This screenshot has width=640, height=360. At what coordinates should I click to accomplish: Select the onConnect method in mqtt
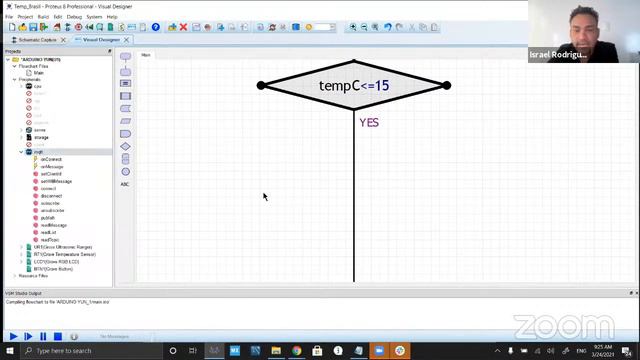[51, 159]
